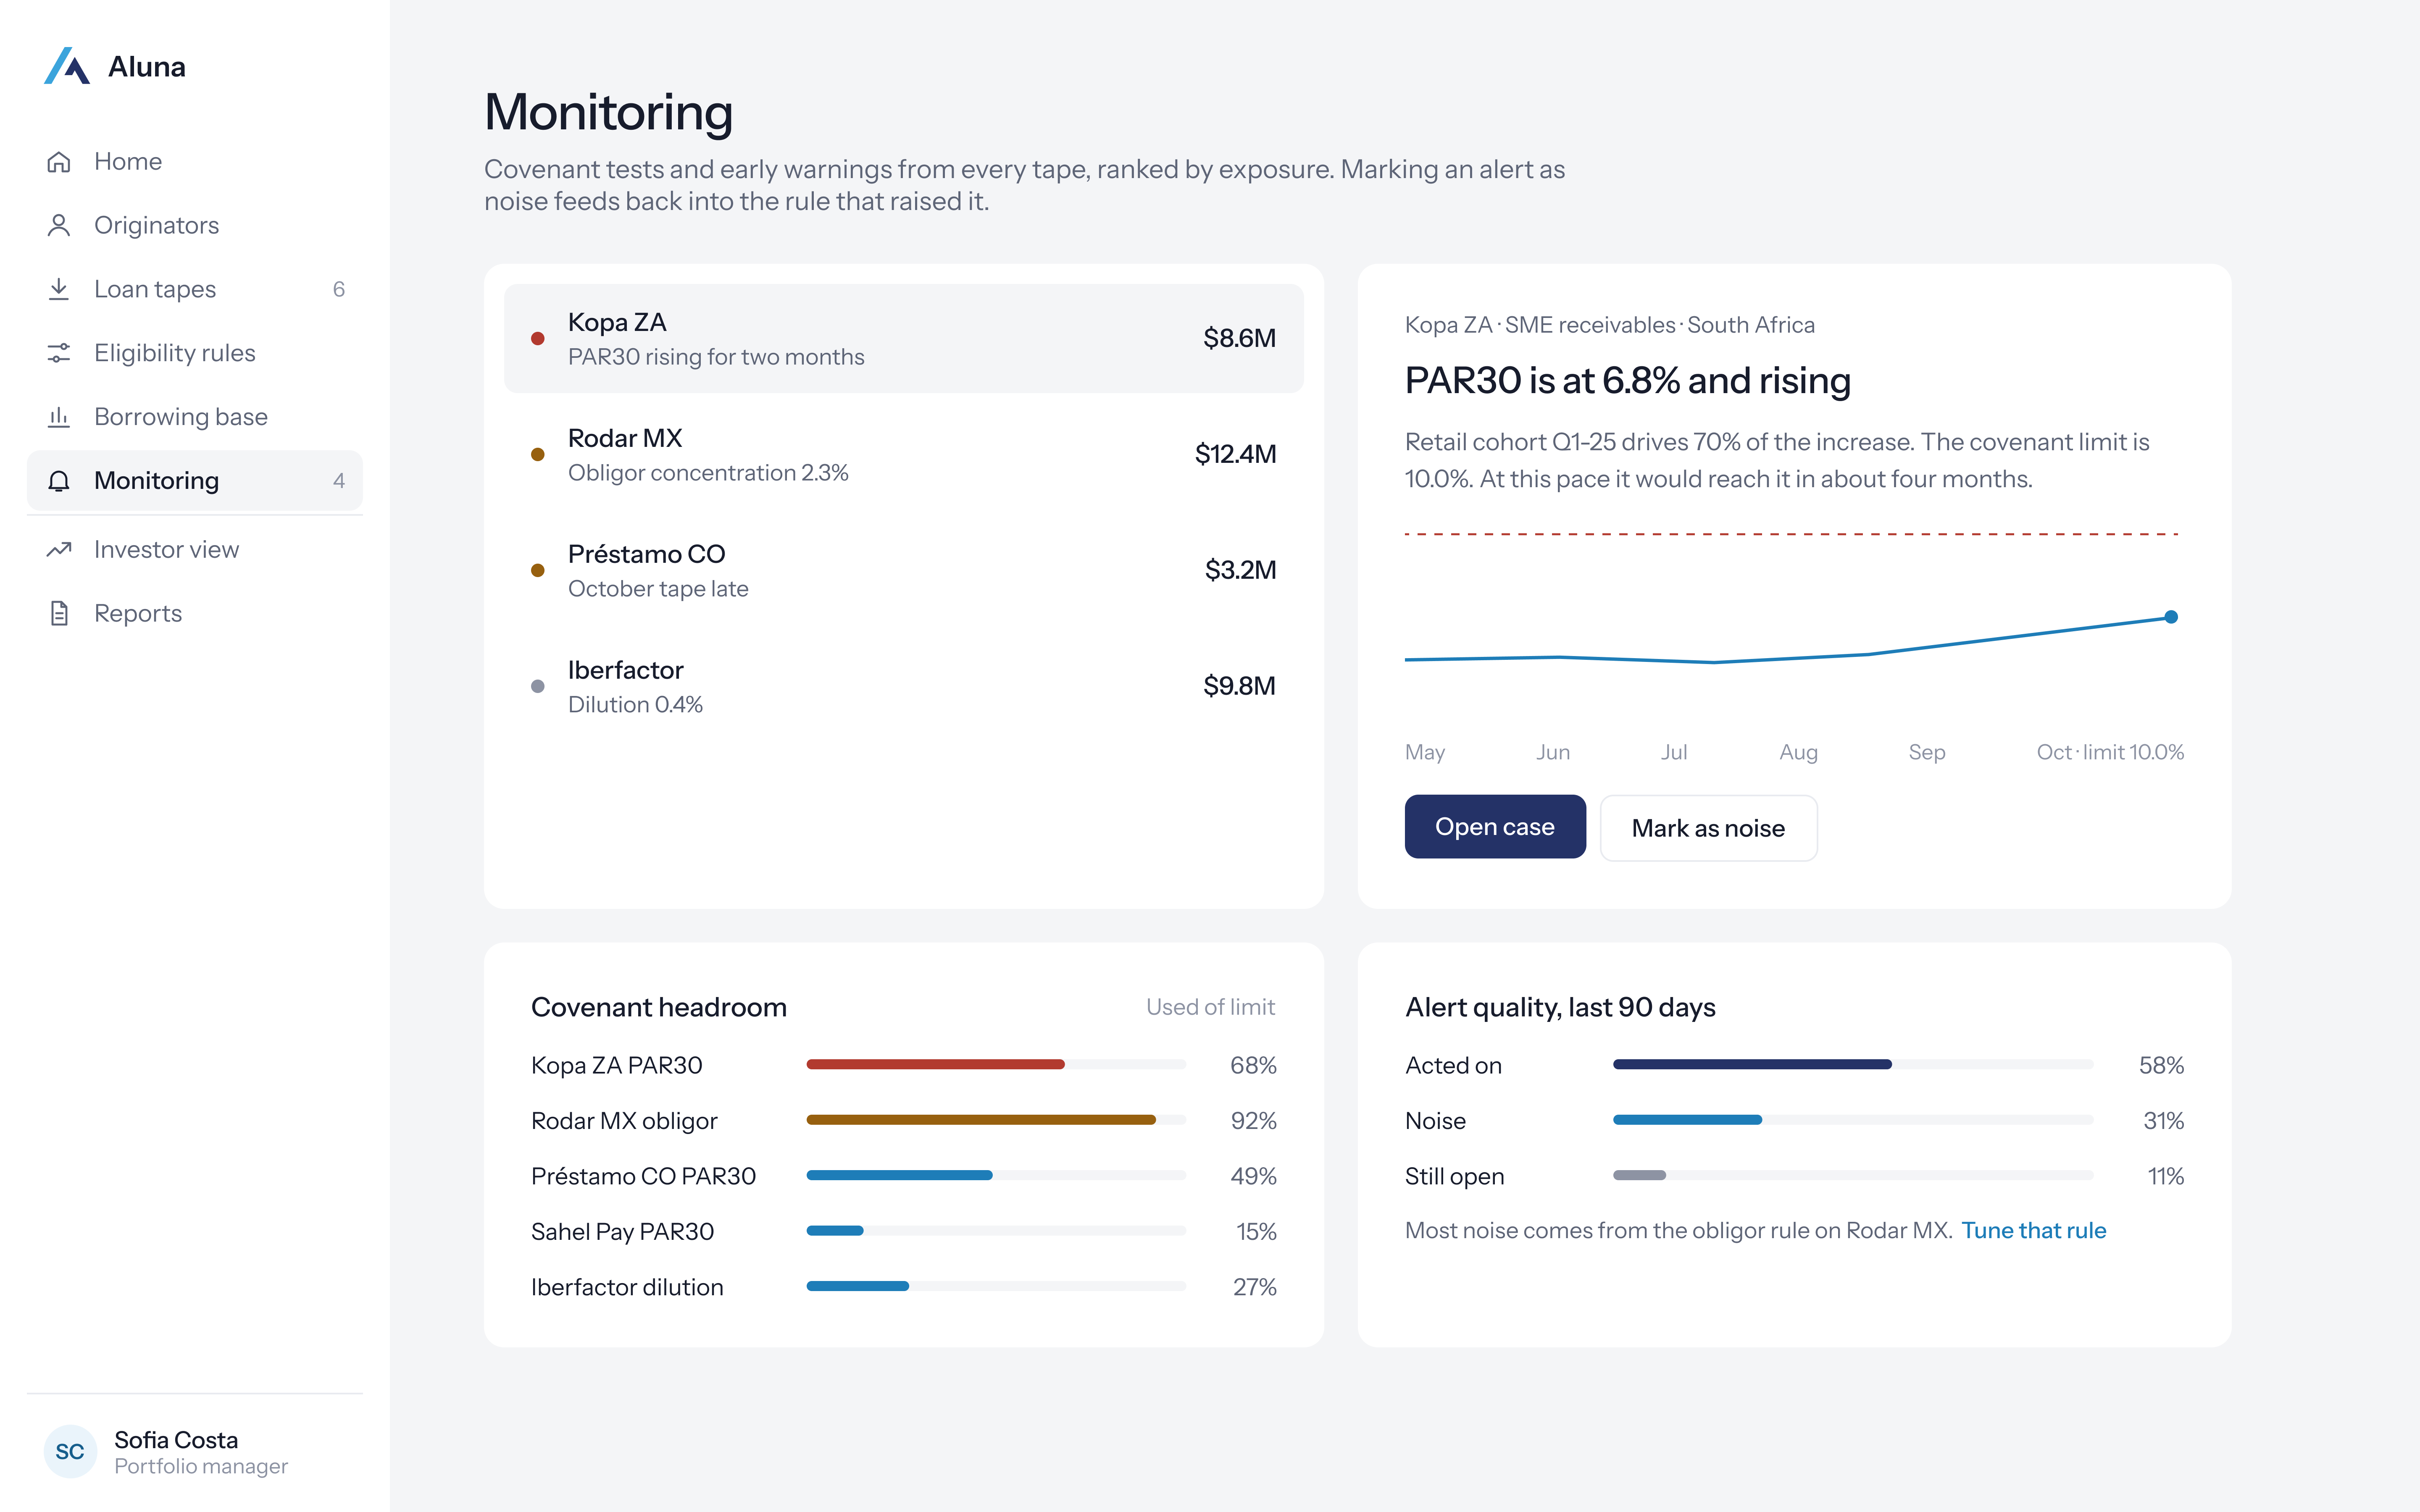Navigate to Eligibility rules
2420x1512 pixels.
coord(195,353)
